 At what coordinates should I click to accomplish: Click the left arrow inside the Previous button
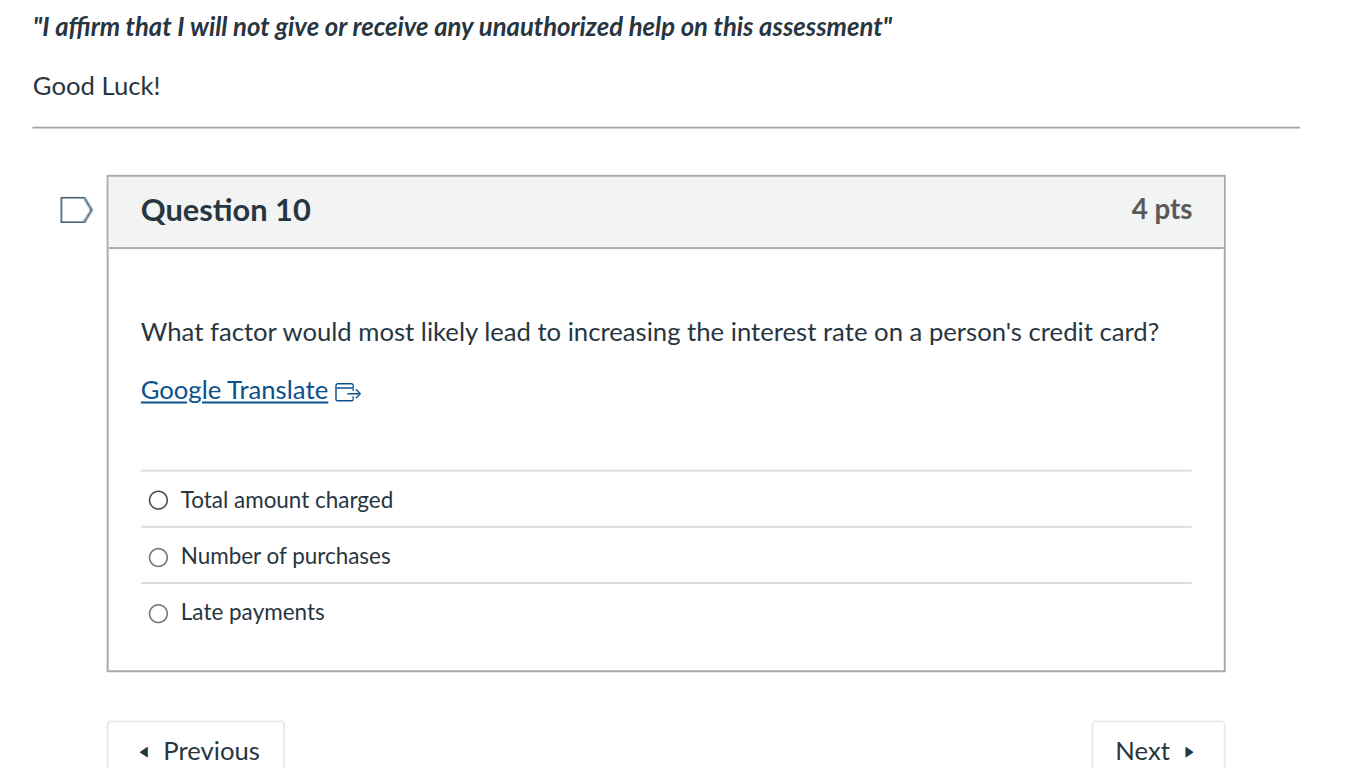(x=142, y=750)
